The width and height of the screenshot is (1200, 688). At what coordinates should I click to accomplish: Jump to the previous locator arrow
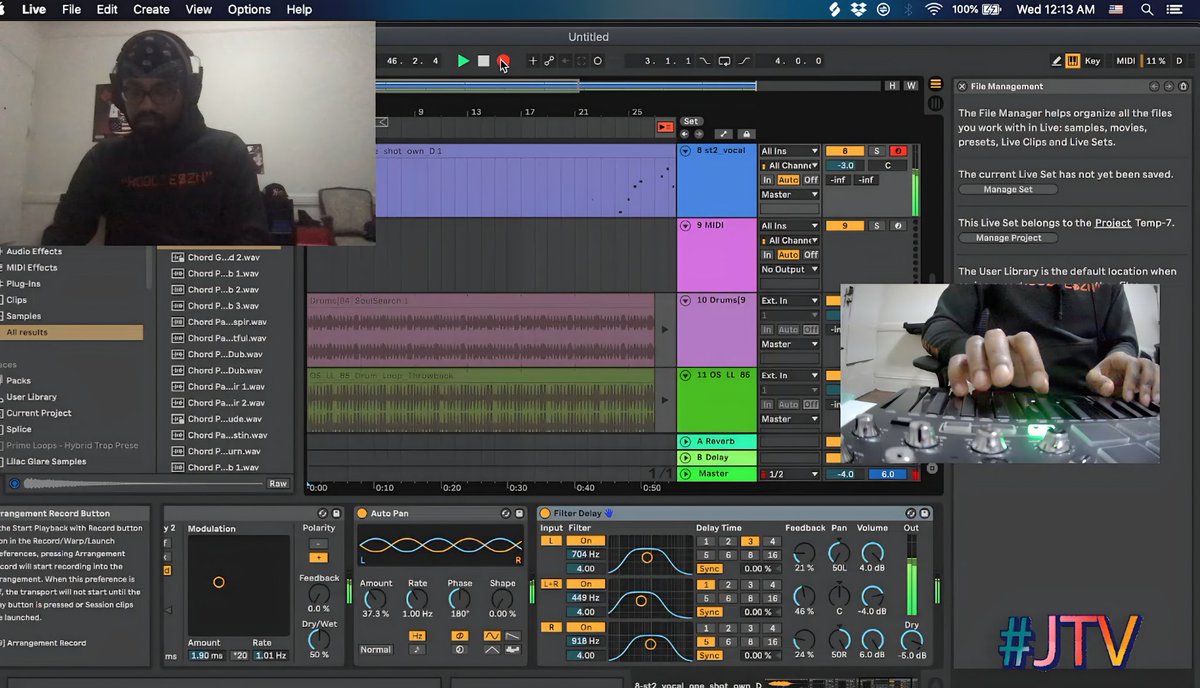tap(685, 133)
